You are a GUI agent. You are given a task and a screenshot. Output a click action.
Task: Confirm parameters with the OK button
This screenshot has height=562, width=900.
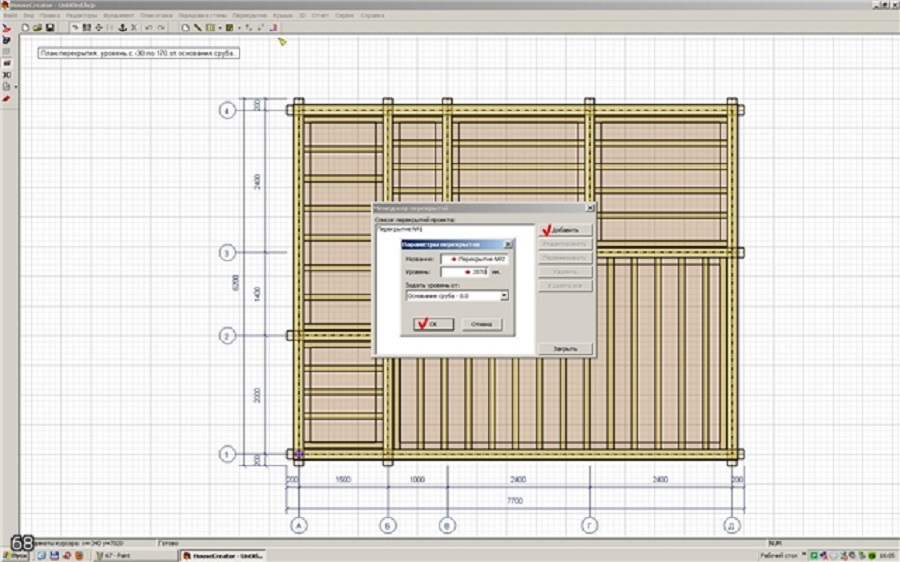tap(433, 324)
